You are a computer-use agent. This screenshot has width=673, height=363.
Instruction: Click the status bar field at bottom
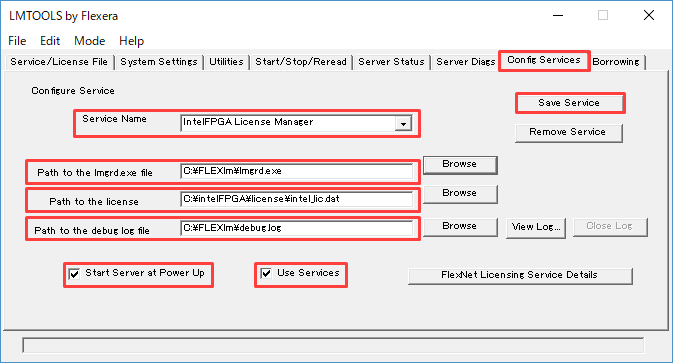[x=333, y=345]
